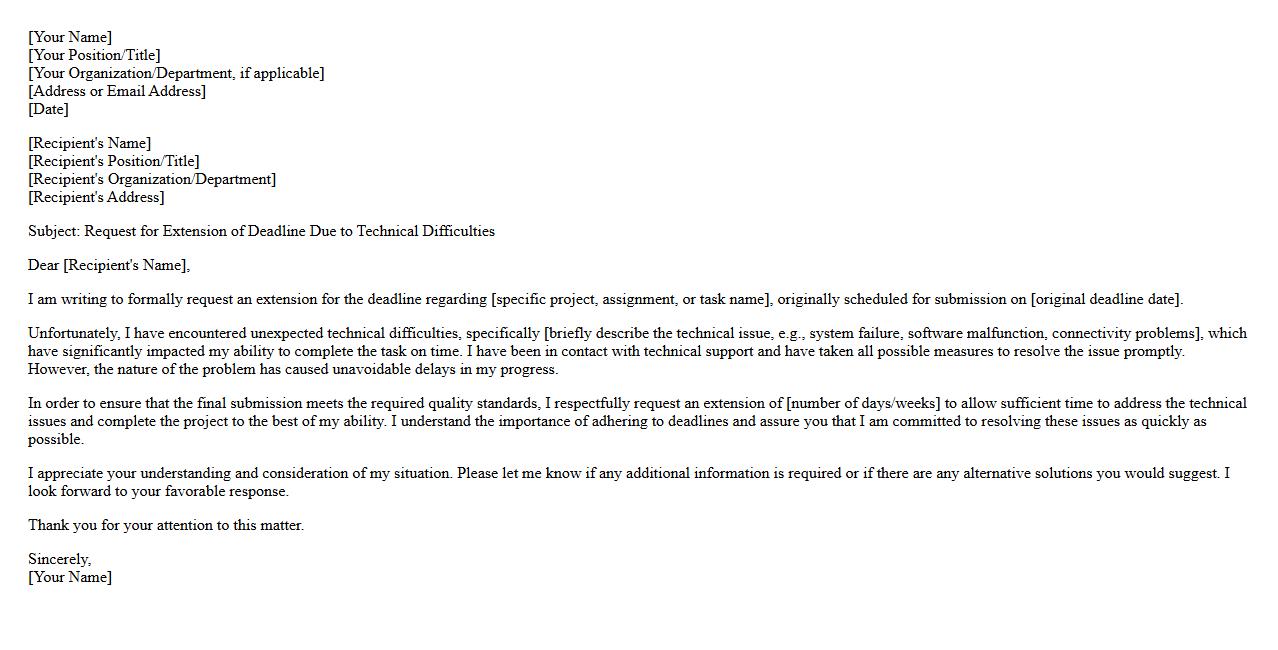
Task: Click the "Dear [Recipient's Name]," salutation
Action: click(109, 265)
